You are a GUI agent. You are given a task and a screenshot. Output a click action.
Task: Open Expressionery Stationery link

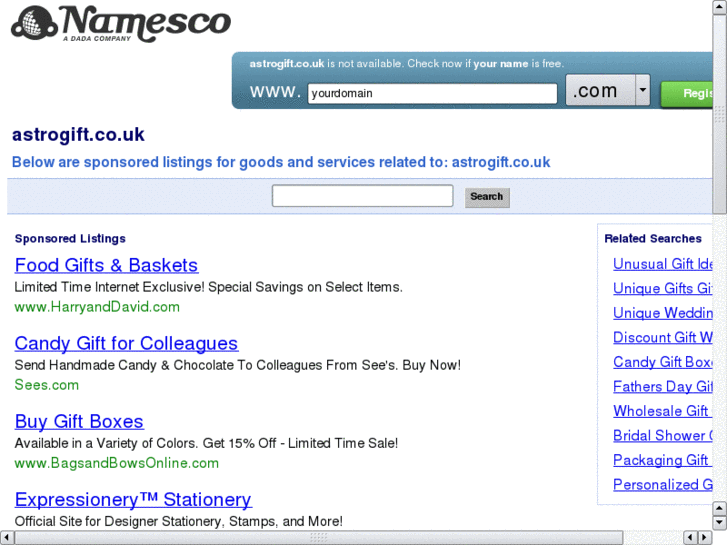click(133, 500)
